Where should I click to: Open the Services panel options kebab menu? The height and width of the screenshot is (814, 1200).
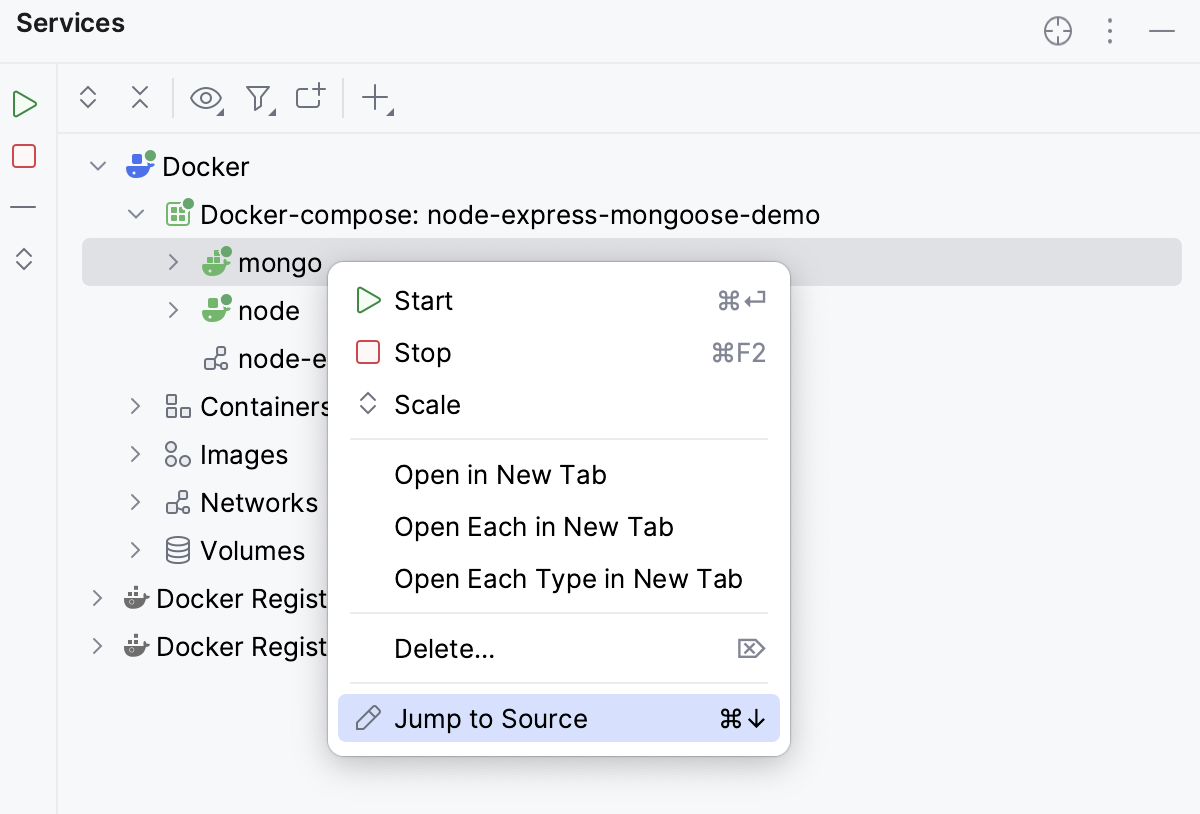pos(1110,31)
